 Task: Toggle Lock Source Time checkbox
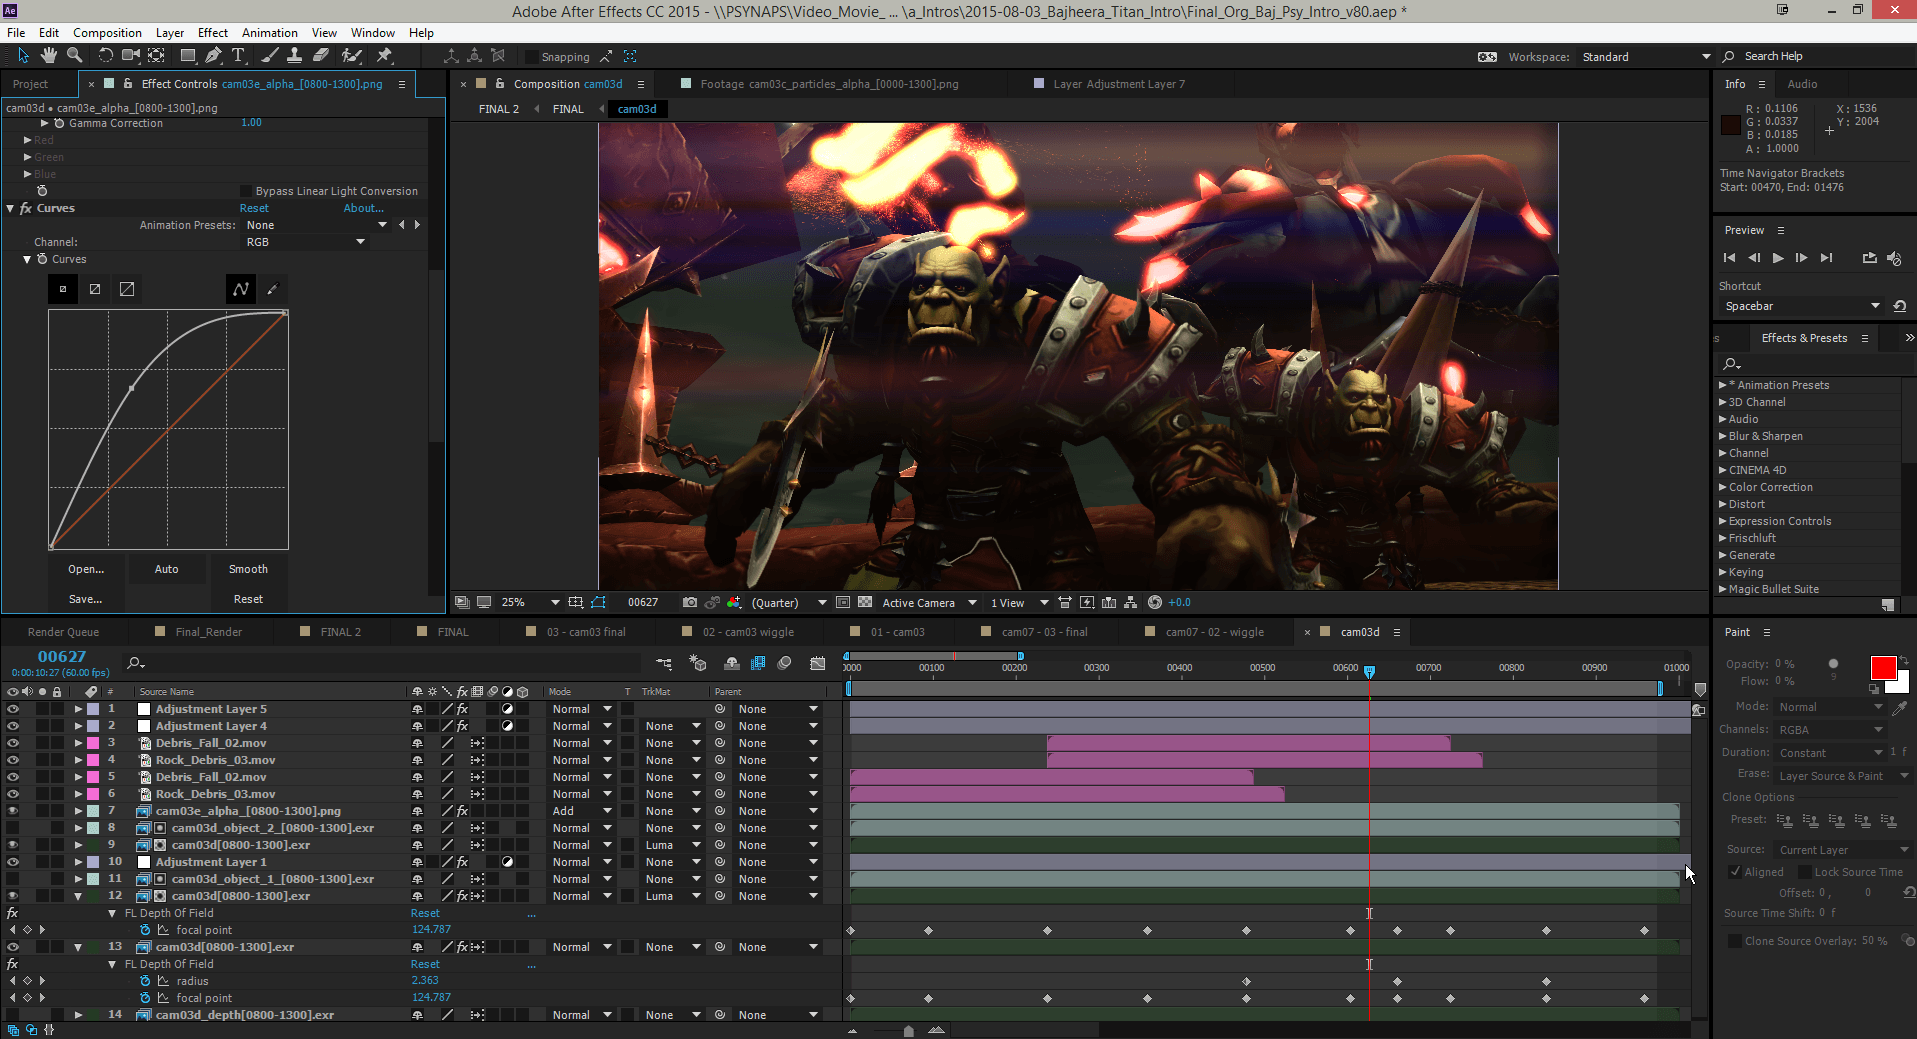pyautogui.click(x=1805, y=872)
